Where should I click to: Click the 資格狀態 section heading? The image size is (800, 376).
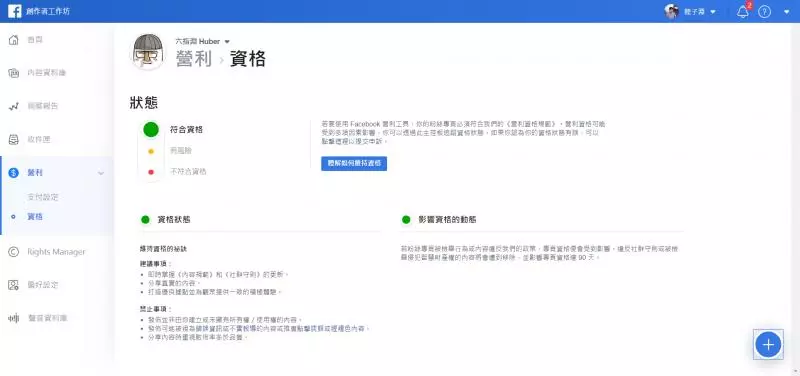tap(174, 219)
